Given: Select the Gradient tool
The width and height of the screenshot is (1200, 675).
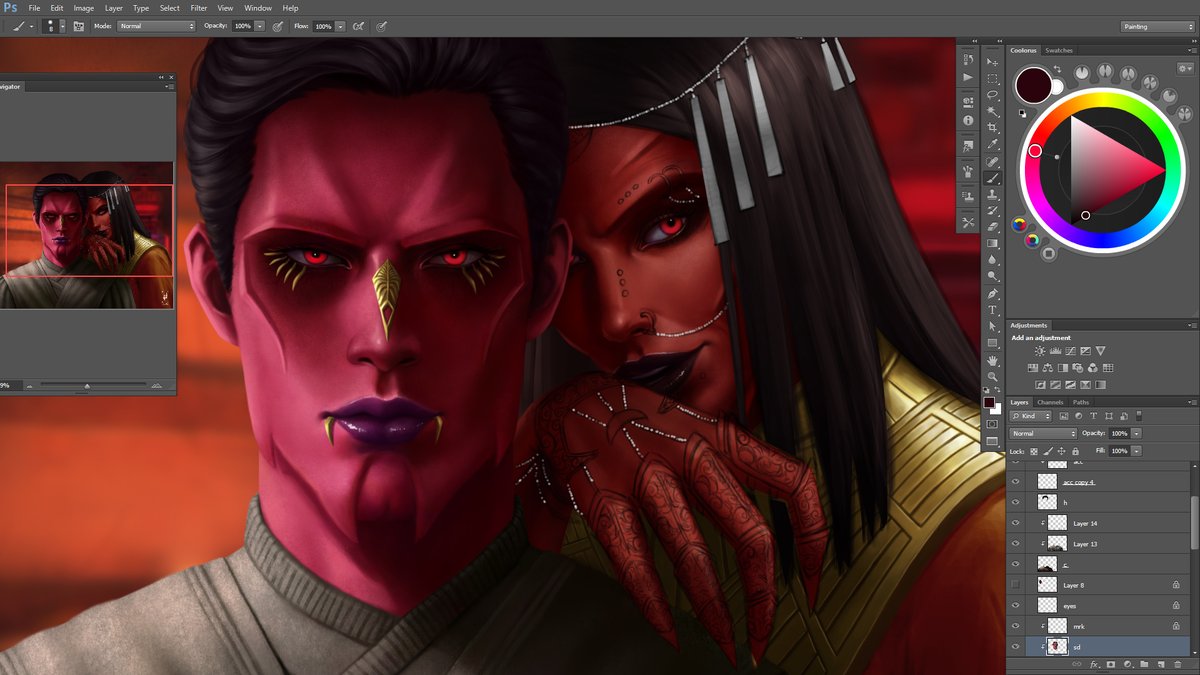Looking at the screenshot, I should (x=992, y=243).
